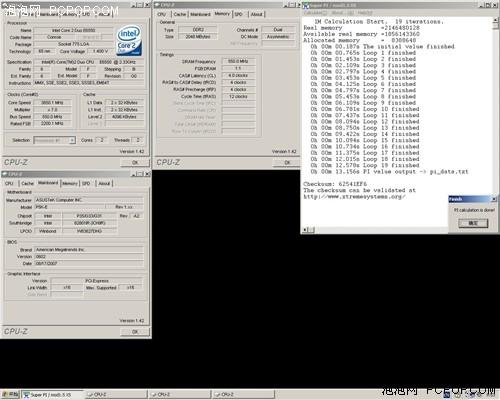Open the Windows Start button
The height and width of the screenshot is (400, 500).
(x=10, y=395)
